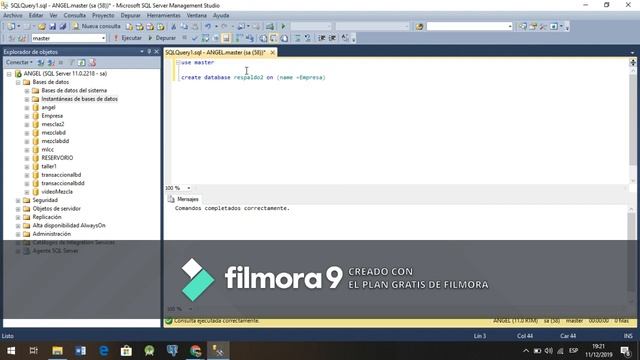640x360 pixels.
Task: Expand the RESERVORIO database node
Action: tap(27, 158)
